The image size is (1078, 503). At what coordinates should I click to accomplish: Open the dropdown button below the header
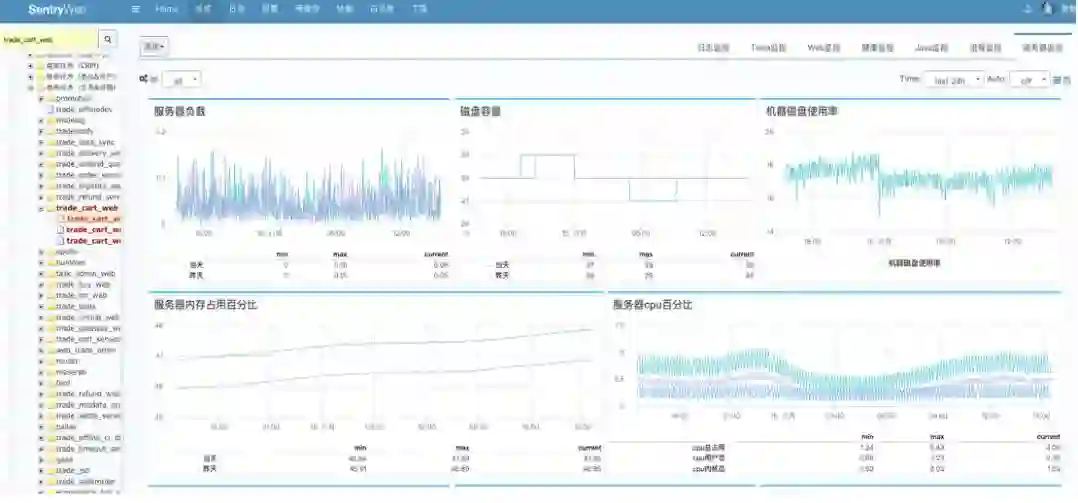pos(154,46)
